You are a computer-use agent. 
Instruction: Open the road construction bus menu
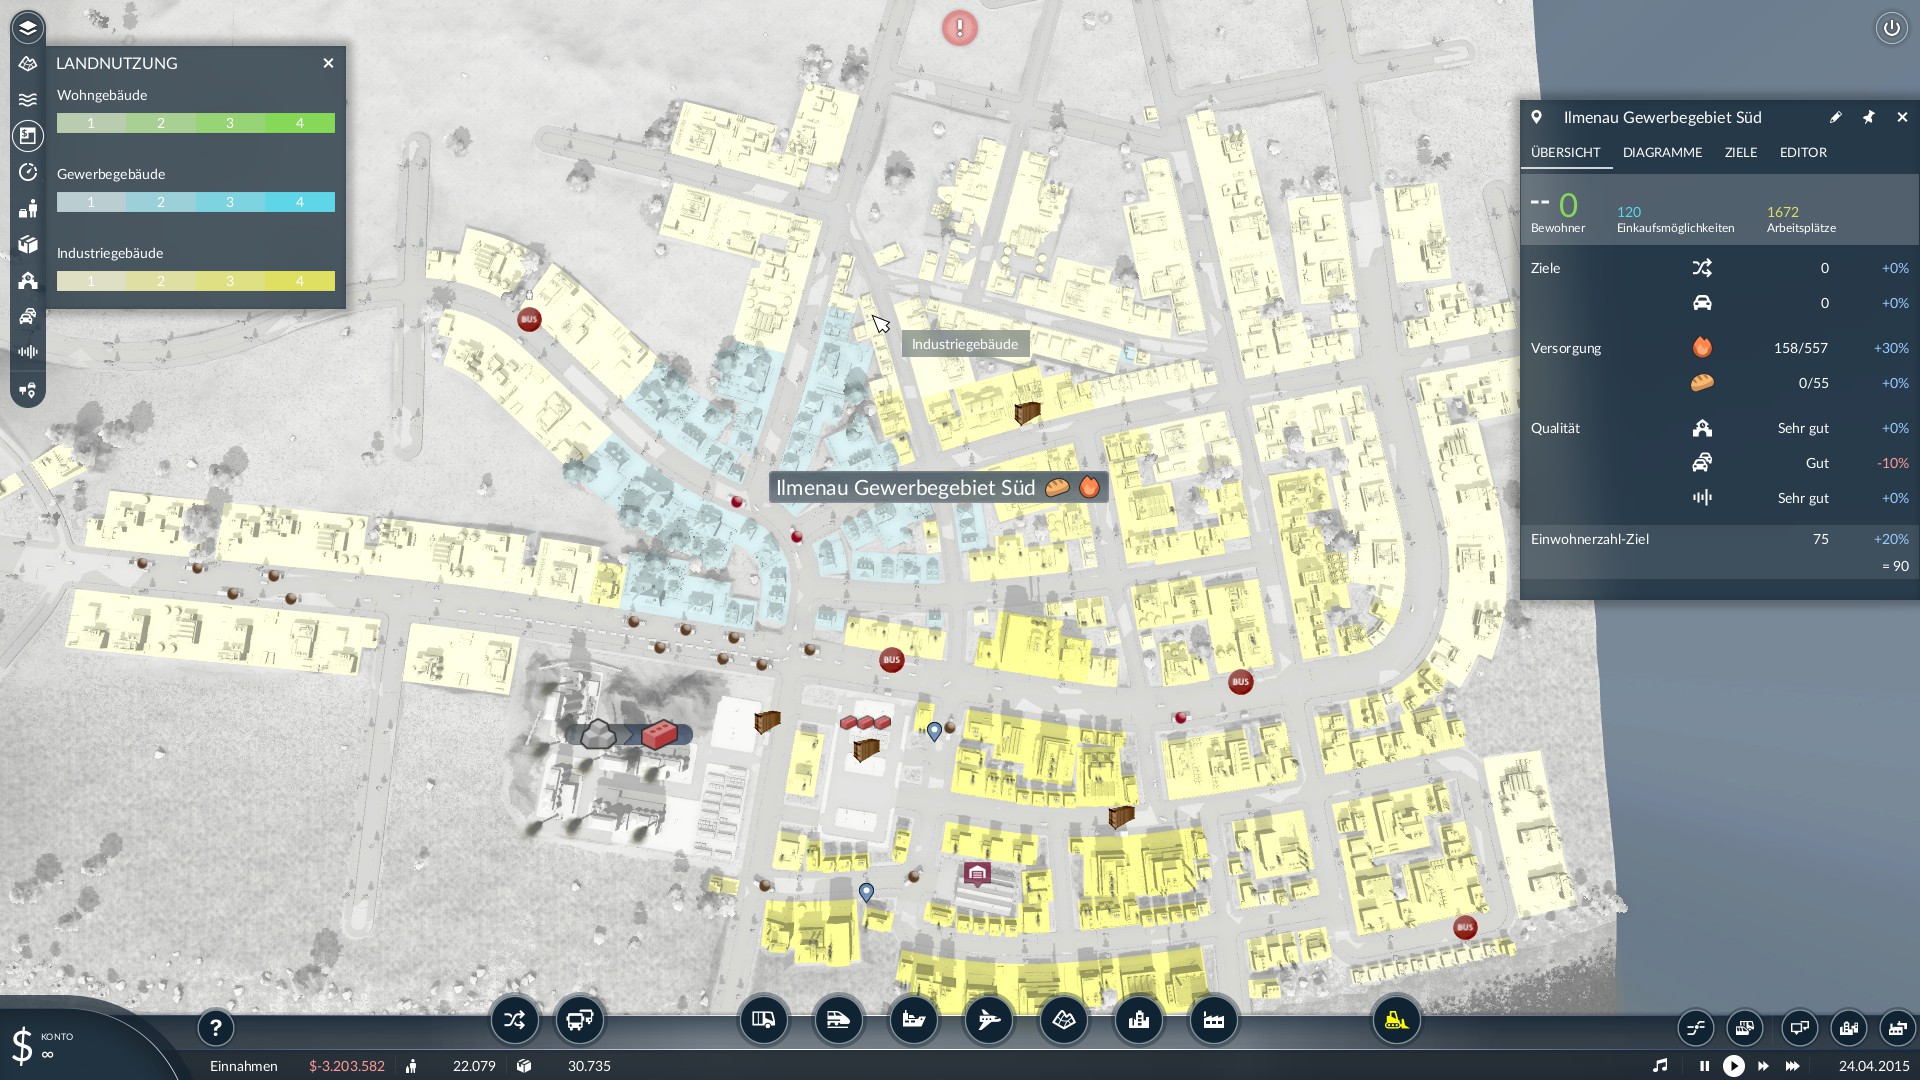(763, 1021)
